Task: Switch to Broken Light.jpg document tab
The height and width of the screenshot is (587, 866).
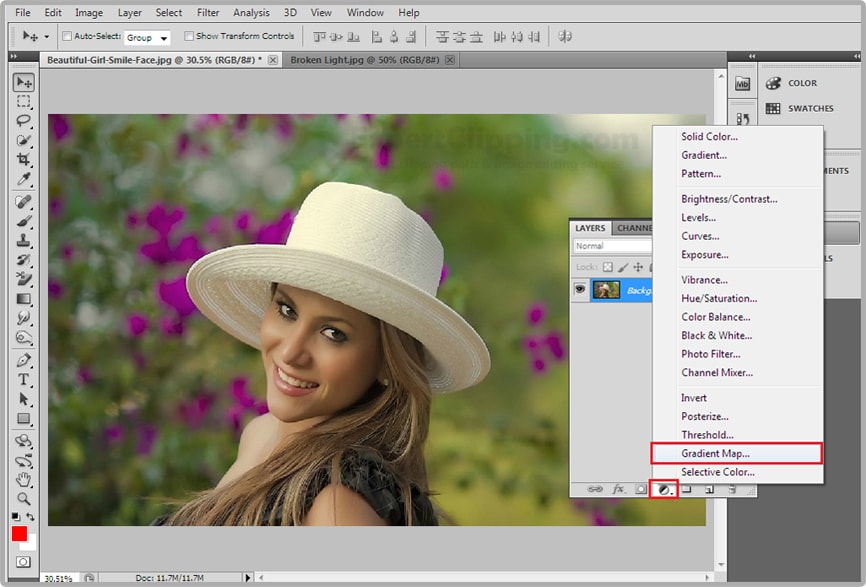Action: coord(365,60)
